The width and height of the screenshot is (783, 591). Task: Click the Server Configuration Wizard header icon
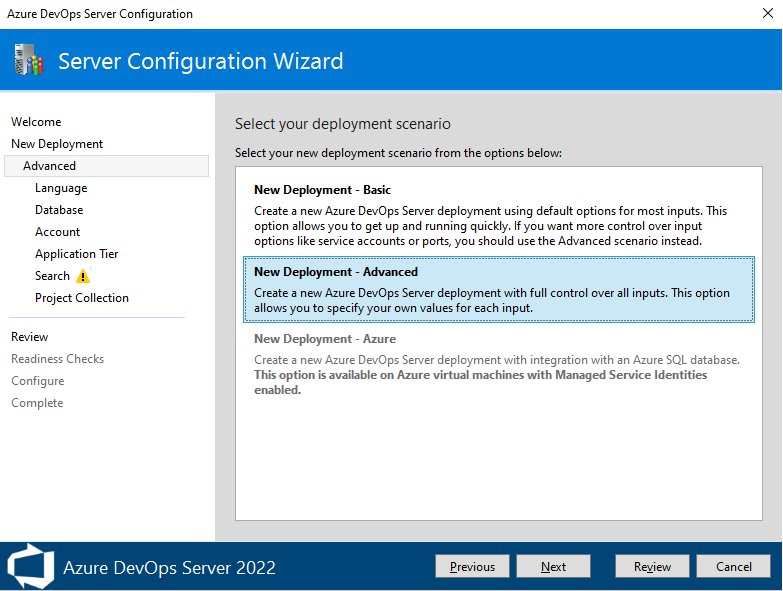[29, 61]
